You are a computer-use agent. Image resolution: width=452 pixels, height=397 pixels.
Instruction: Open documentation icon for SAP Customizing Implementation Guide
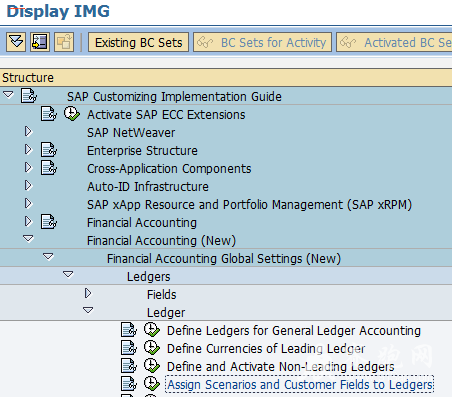click(29, 96)
